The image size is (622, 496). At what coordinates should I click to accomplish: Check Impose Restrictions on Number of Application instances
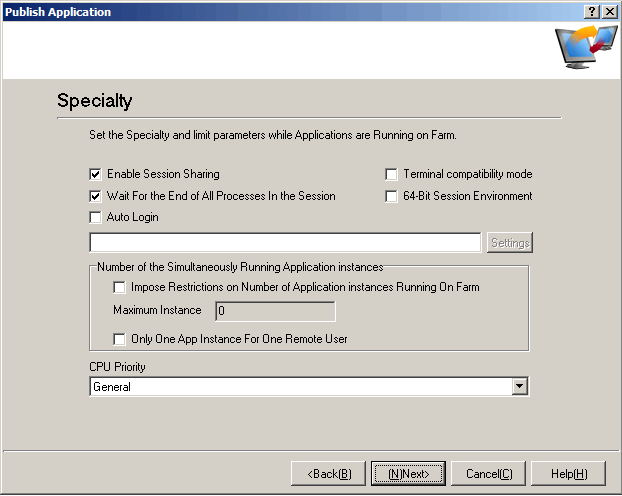(120, 287)
